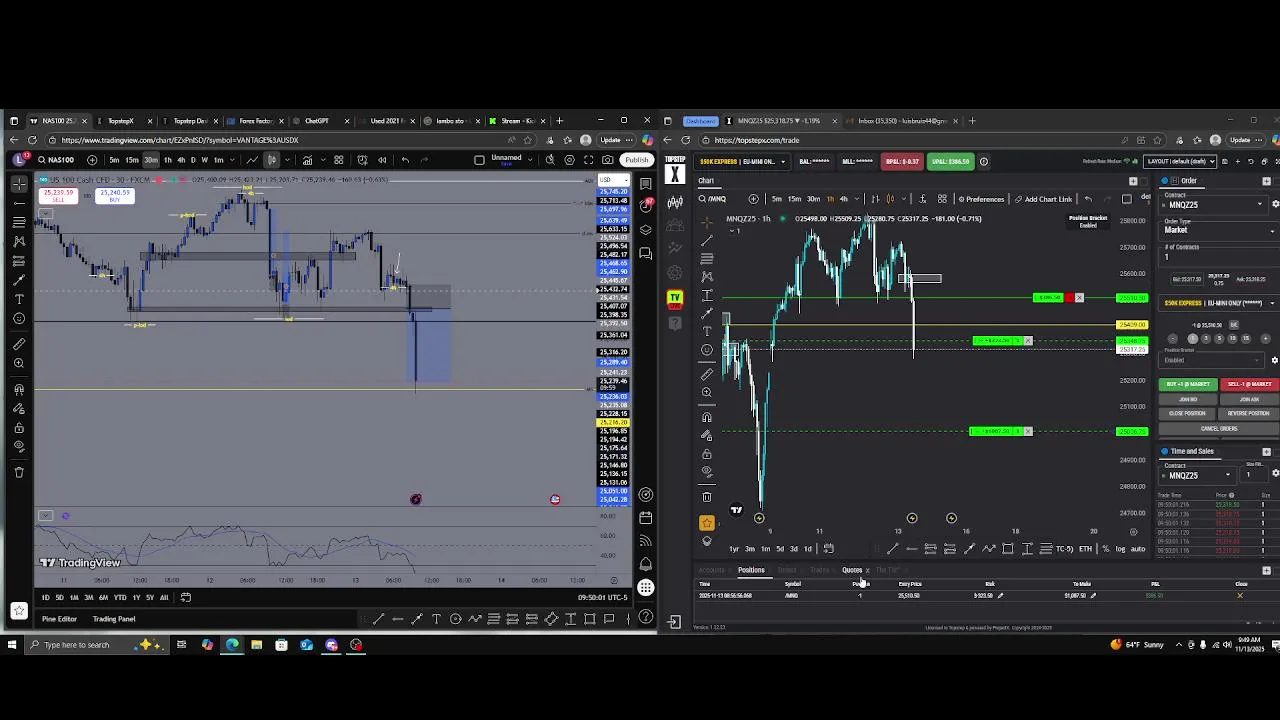This screenshot has height=720, width=1280.
Task: Open LAYOUT default dropdown
Action: tap(1180, 161)
